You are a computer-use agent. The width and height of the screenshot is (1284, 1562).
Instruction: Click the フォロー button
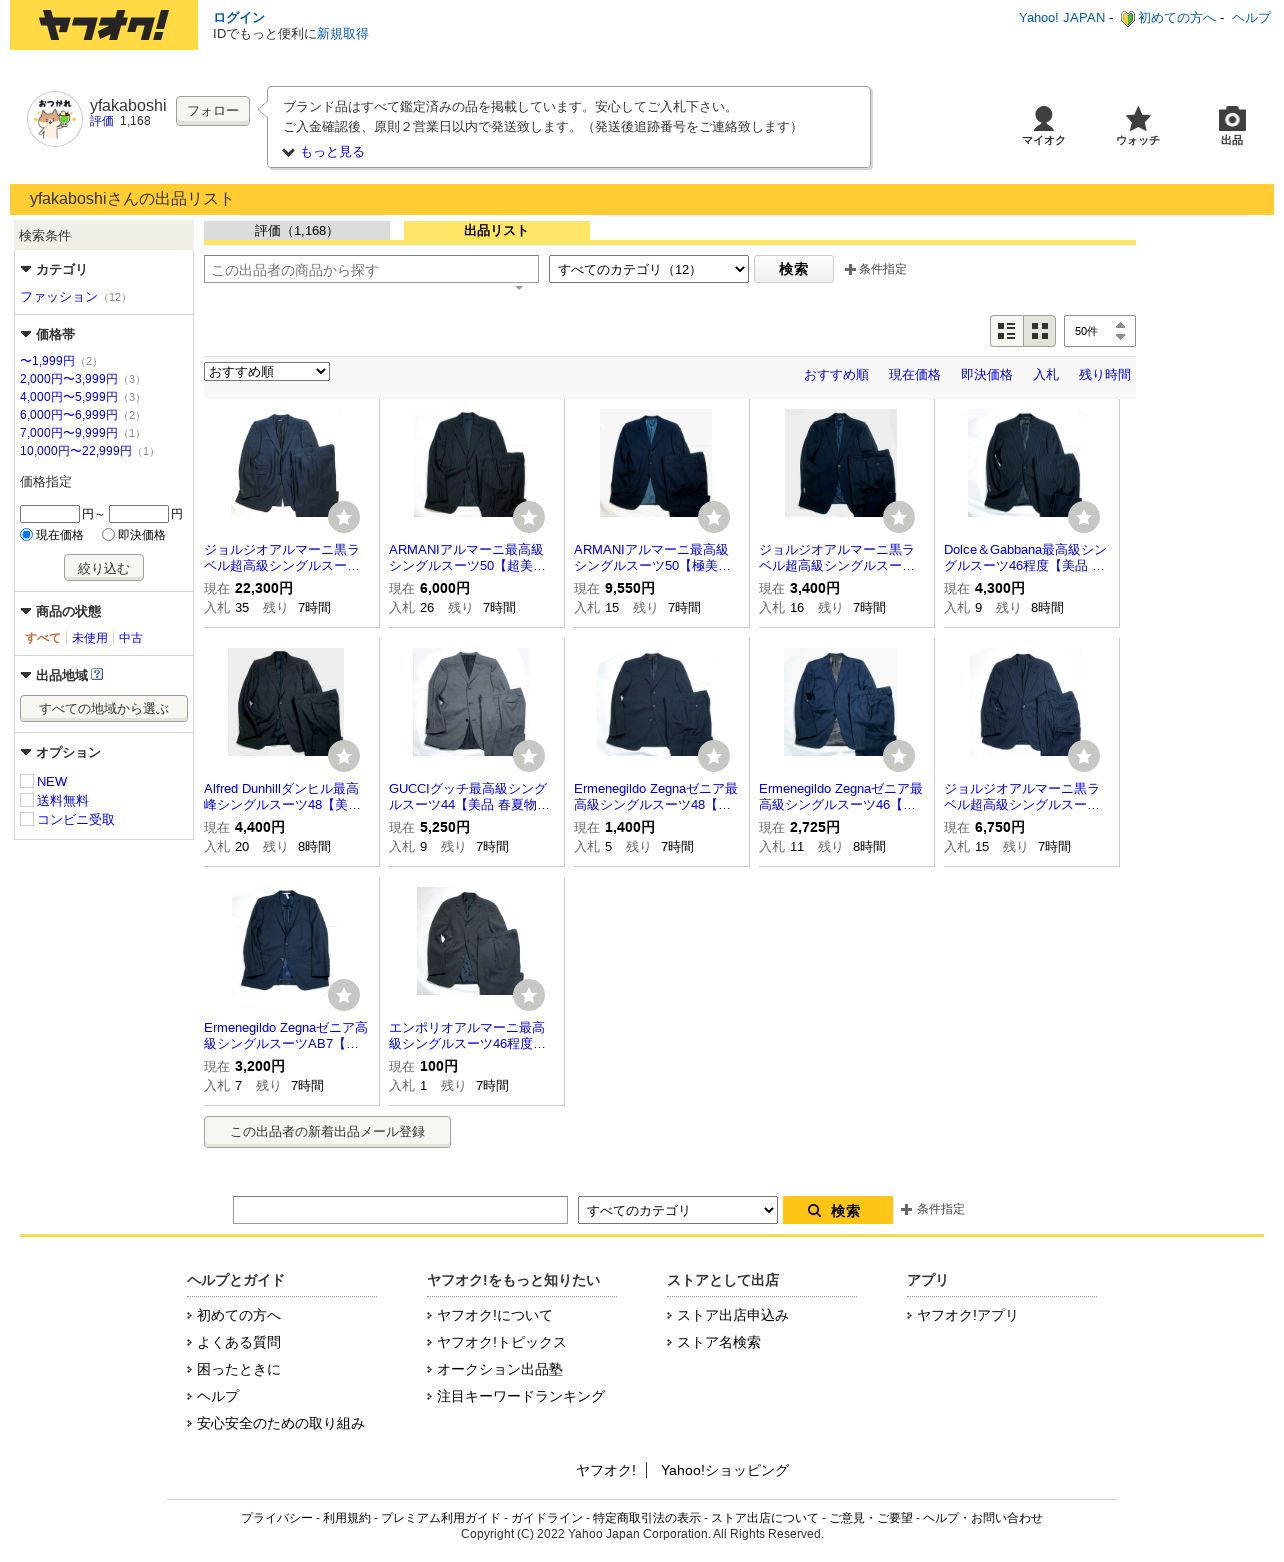(x=213, y=111)
